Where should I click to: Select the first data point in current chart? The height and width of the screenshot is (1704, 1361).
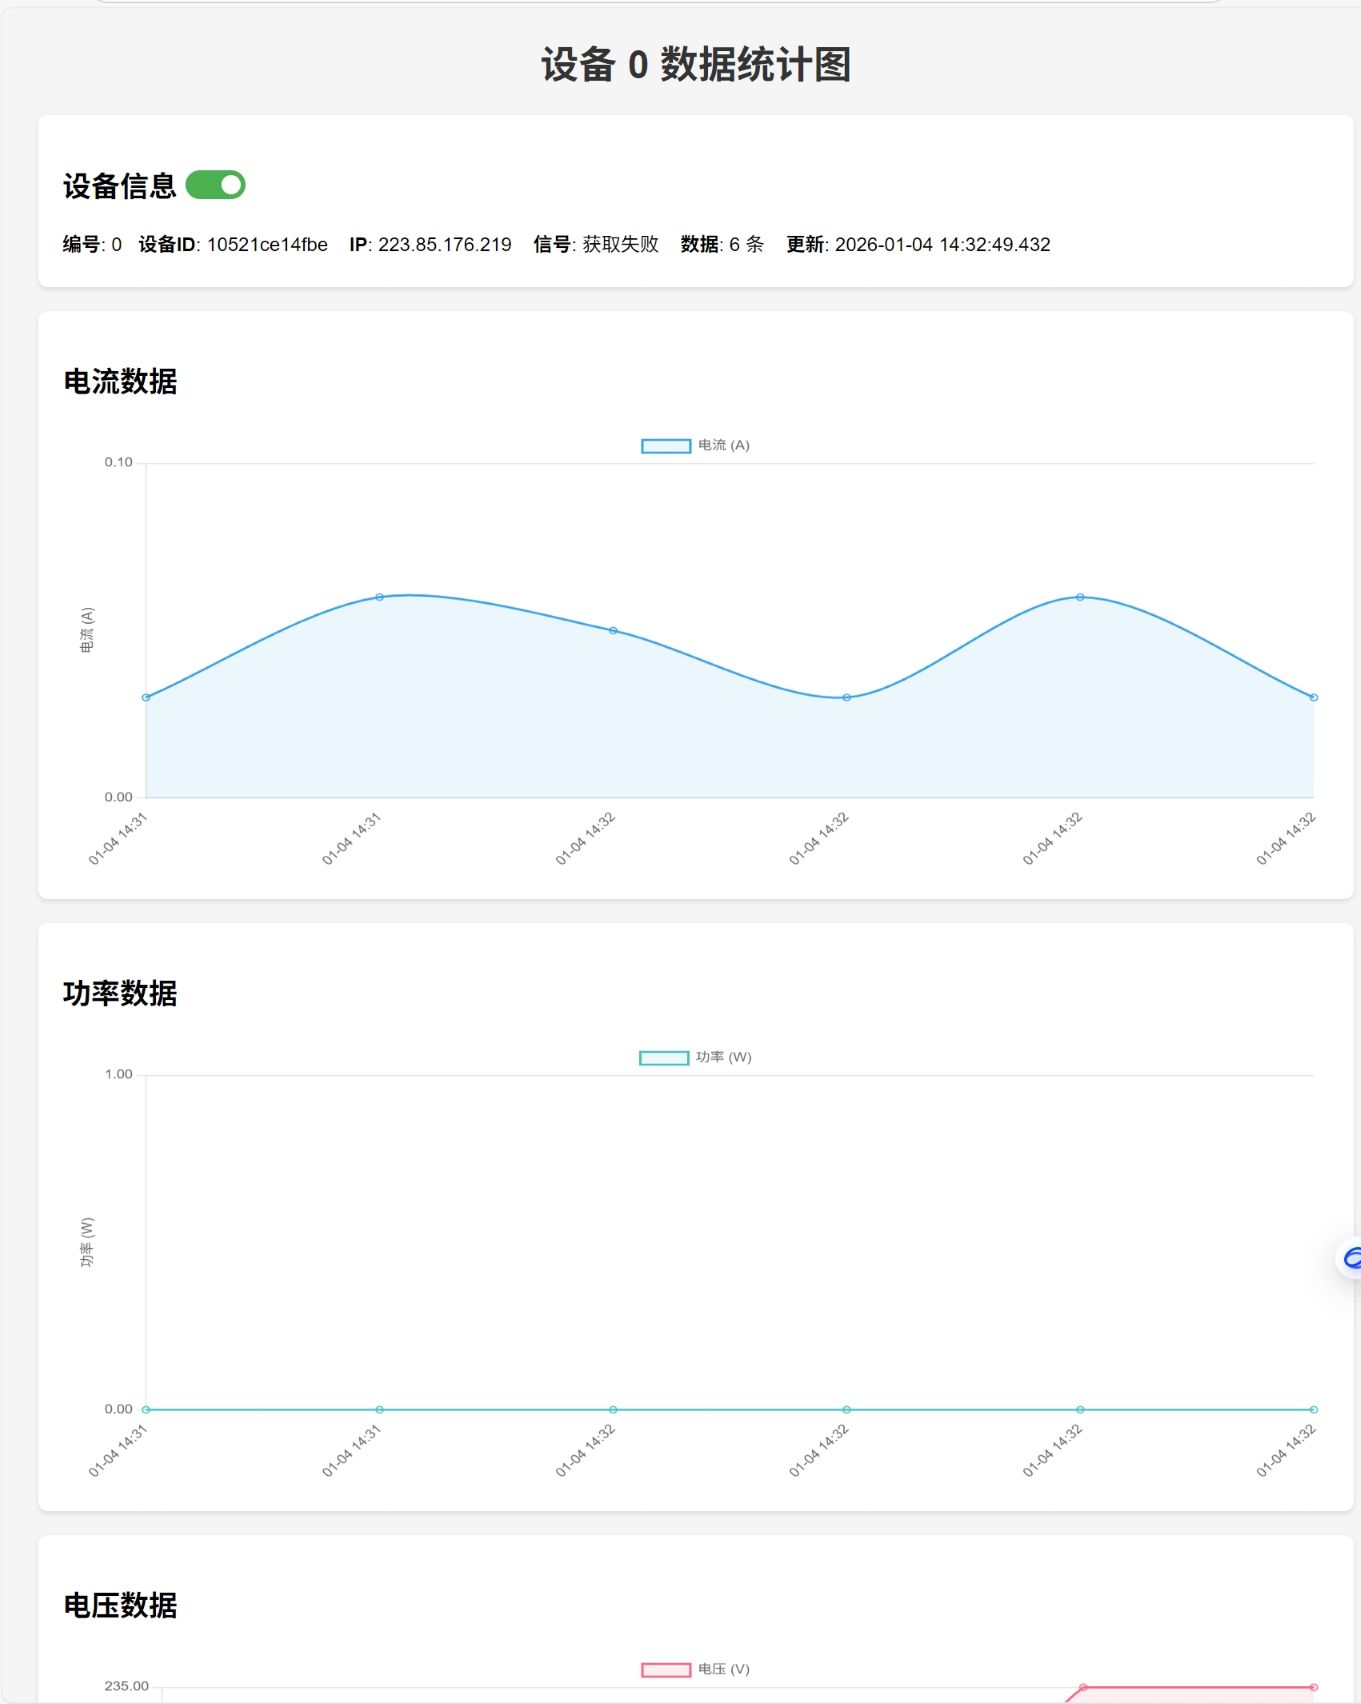coord(146,697)
